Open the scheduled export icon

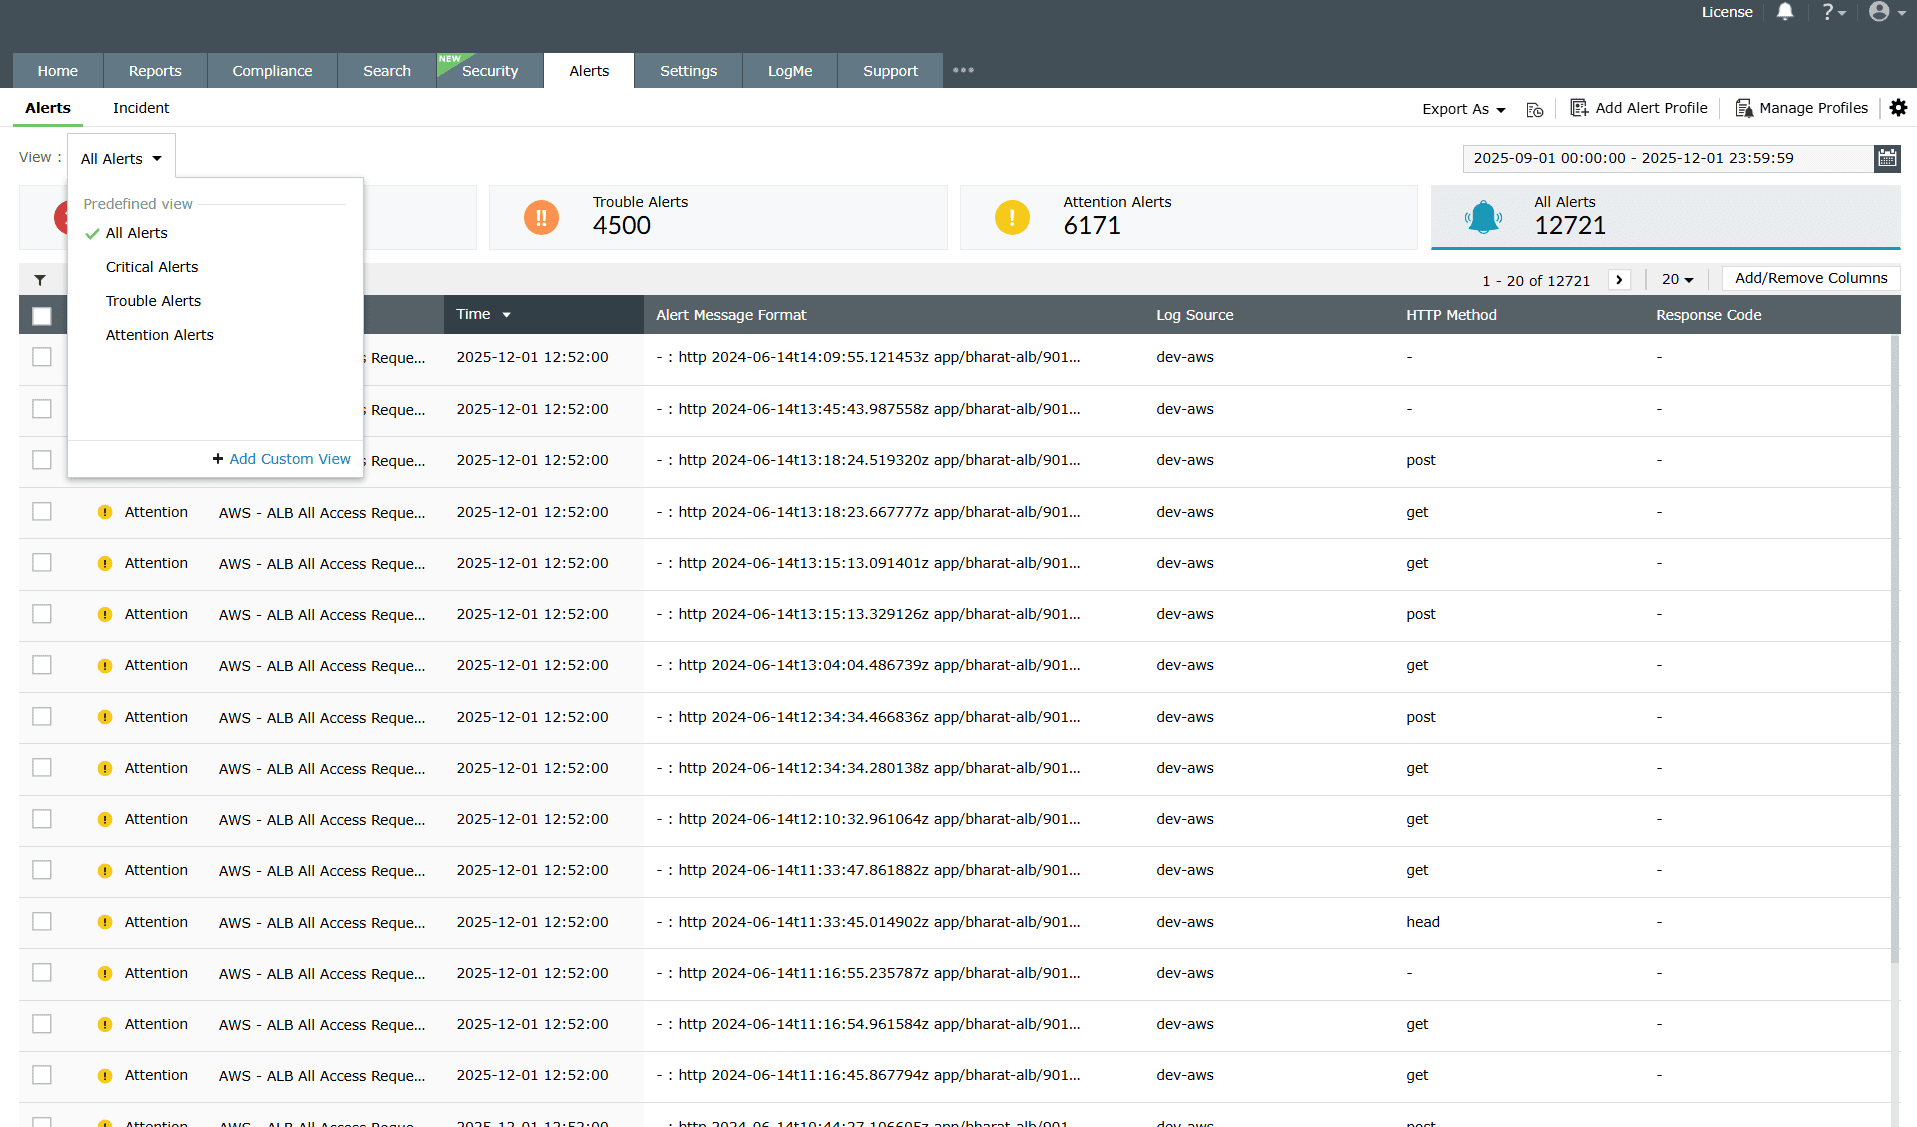tap(1535, 108)
